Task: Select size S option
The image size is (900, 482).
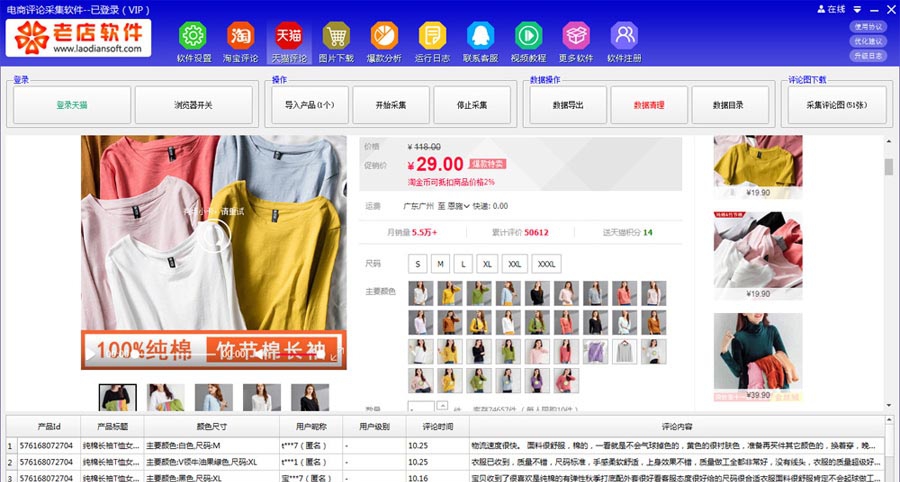Action: pyautogui.click(x=418, y=264)
